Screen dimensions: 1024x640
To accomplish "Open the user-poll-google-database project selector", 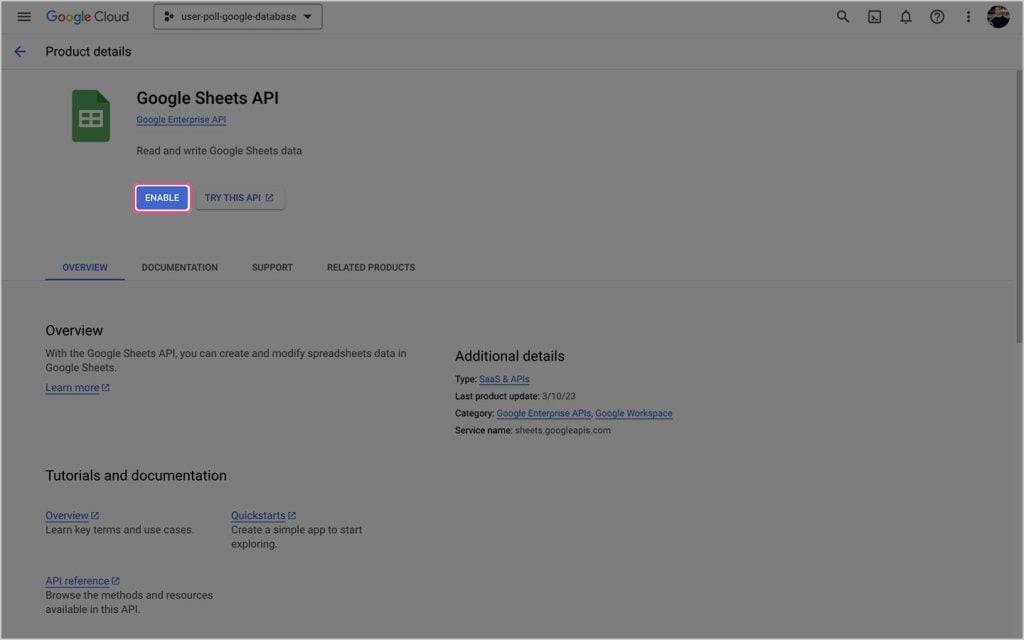I will 238,17.
